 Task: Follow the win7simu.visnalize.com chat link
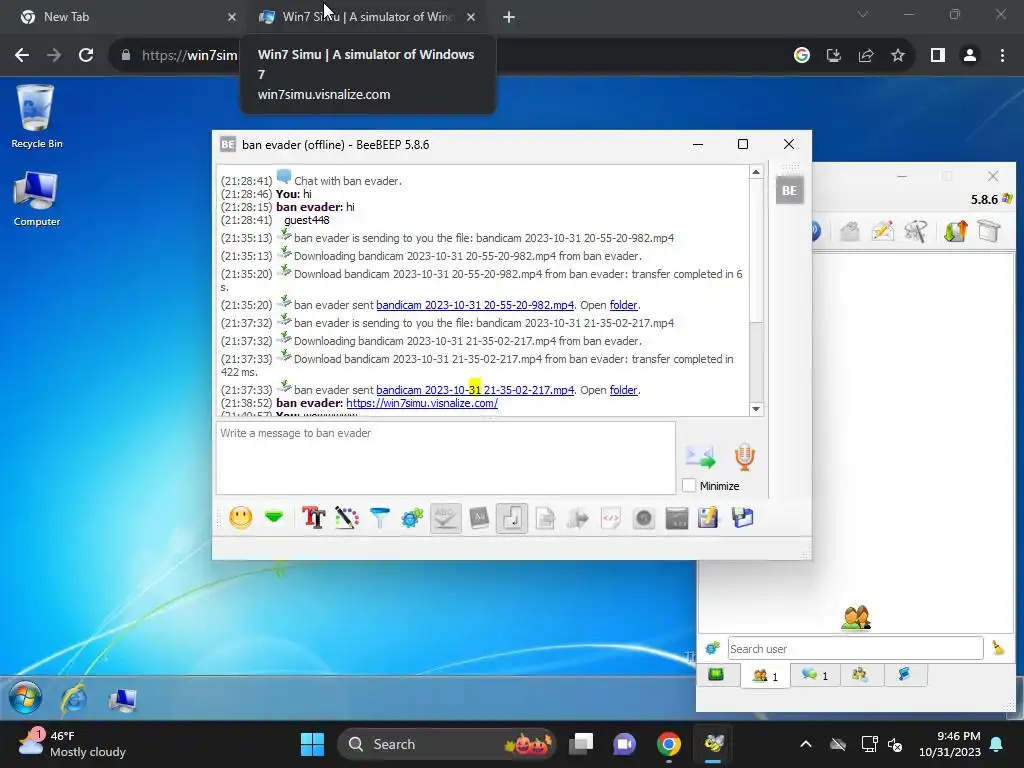pos(422,403)
